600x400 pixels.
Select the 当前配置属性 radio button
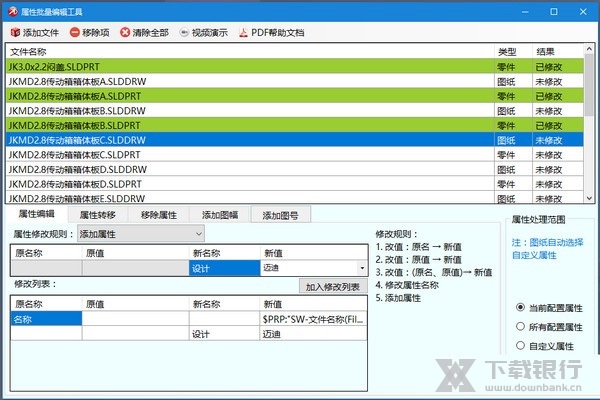pos(520,307)
